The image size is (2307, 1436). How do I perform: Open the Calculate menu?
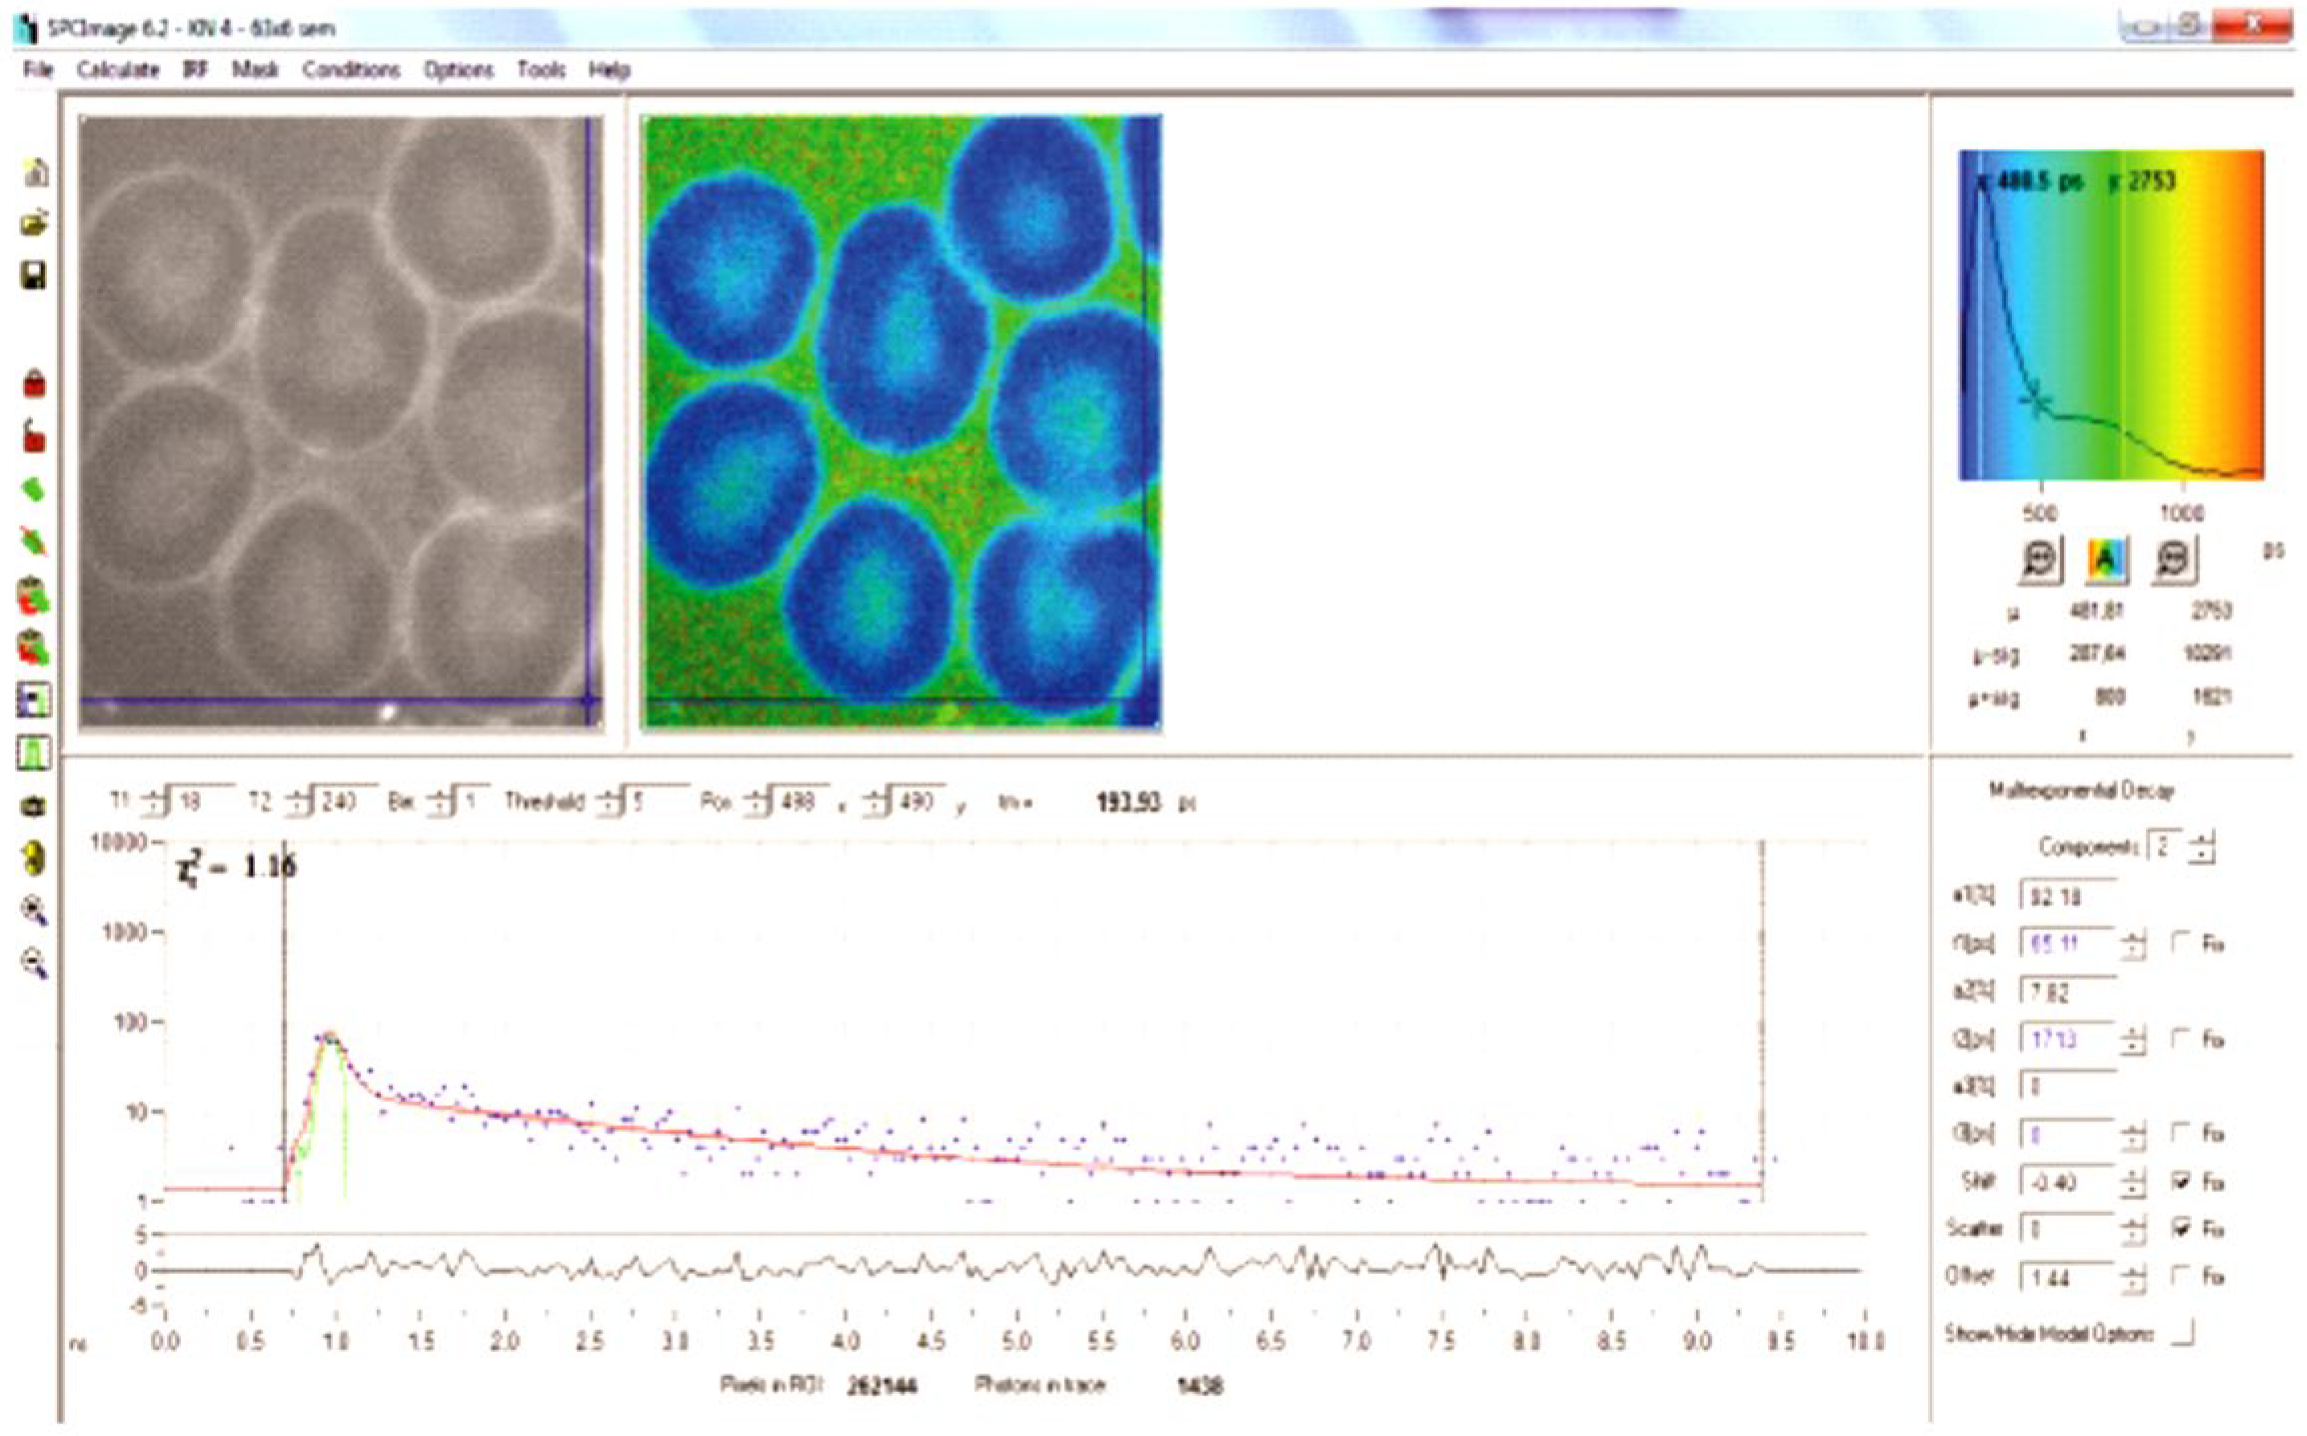click(118, 70)
